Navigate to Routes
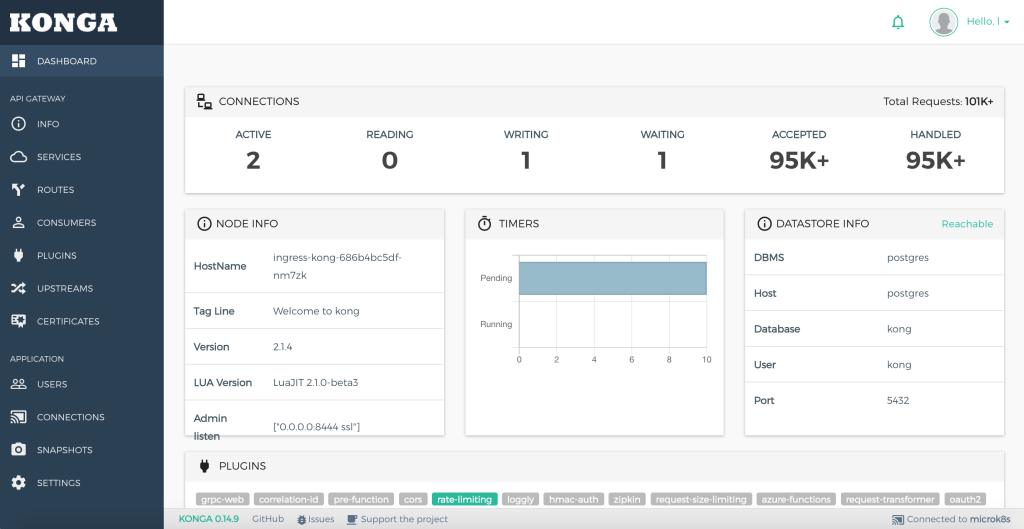Screen dimensions: 1024x529 click(82, 189)
